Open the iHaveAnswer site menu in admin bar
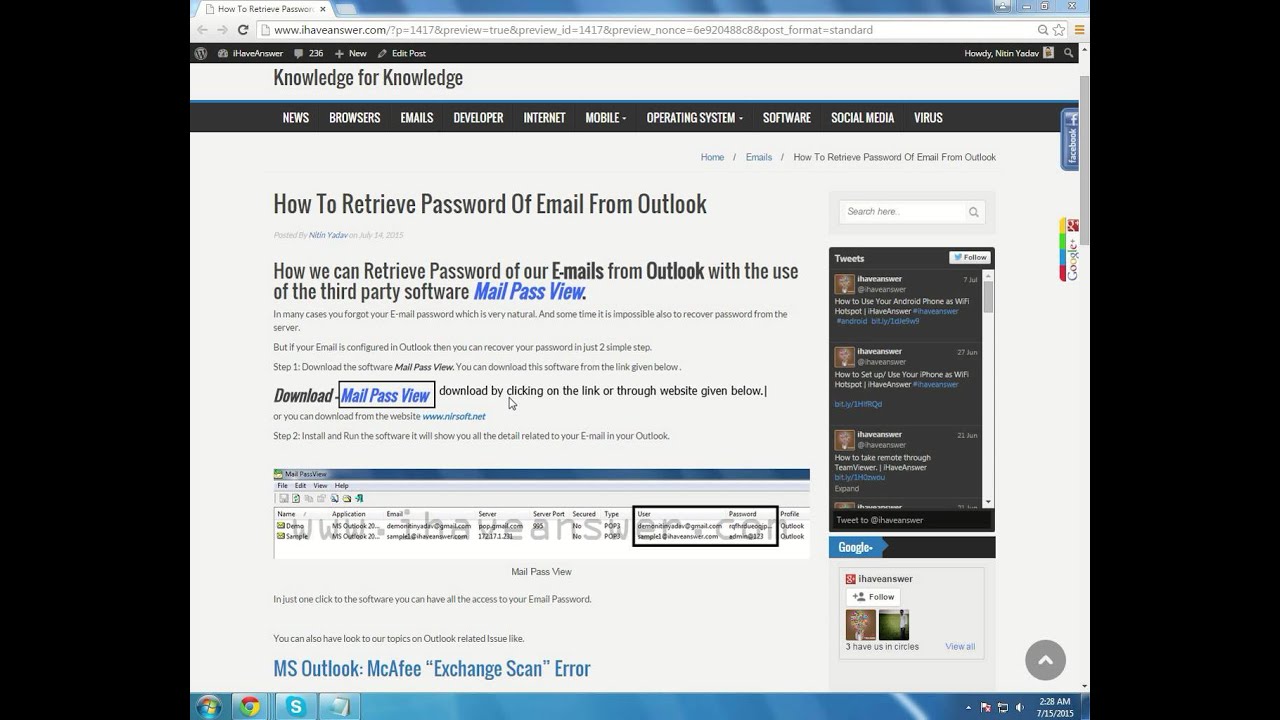 pos(250,53)
